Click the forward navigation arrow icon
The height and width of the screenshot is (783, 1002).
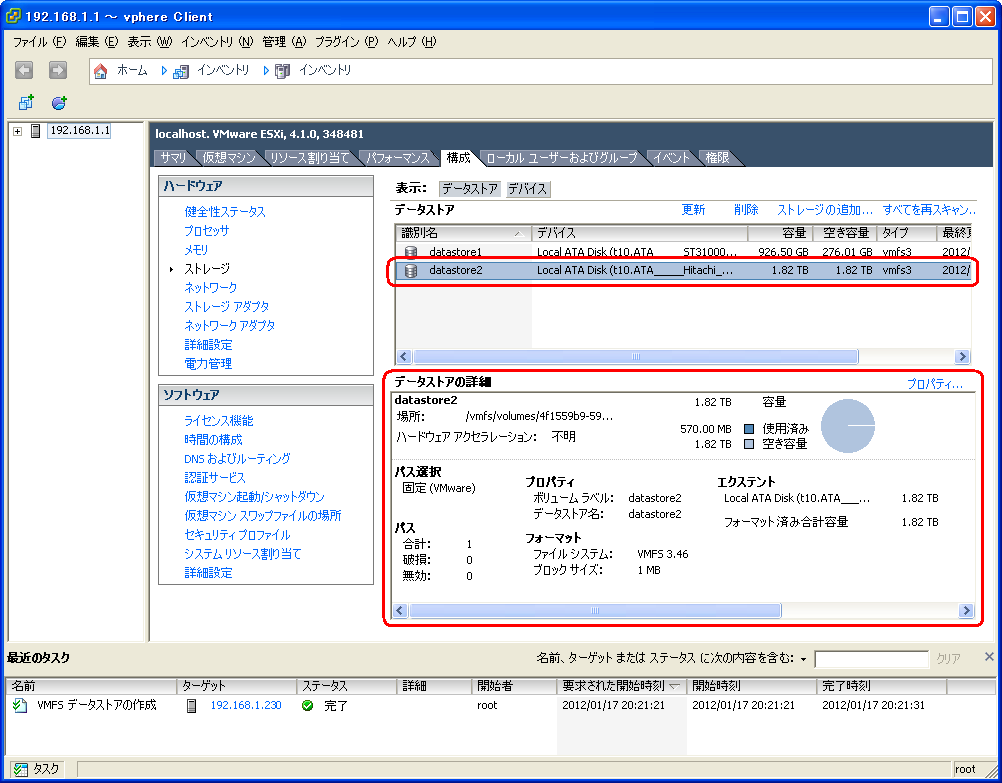(57, 70)
